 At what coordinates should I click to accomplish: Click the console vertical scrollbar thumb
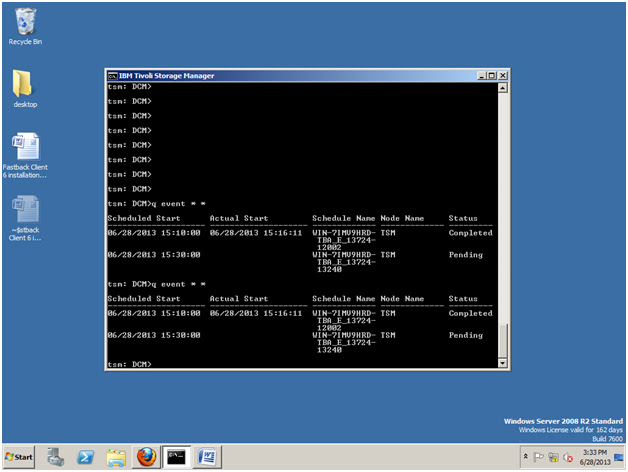coord(503,341)
